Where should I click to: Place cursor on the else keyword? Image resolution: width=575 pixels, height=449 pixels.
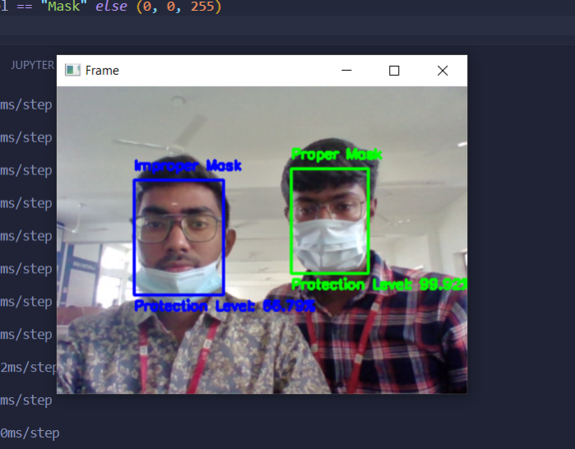coord(111,6)
